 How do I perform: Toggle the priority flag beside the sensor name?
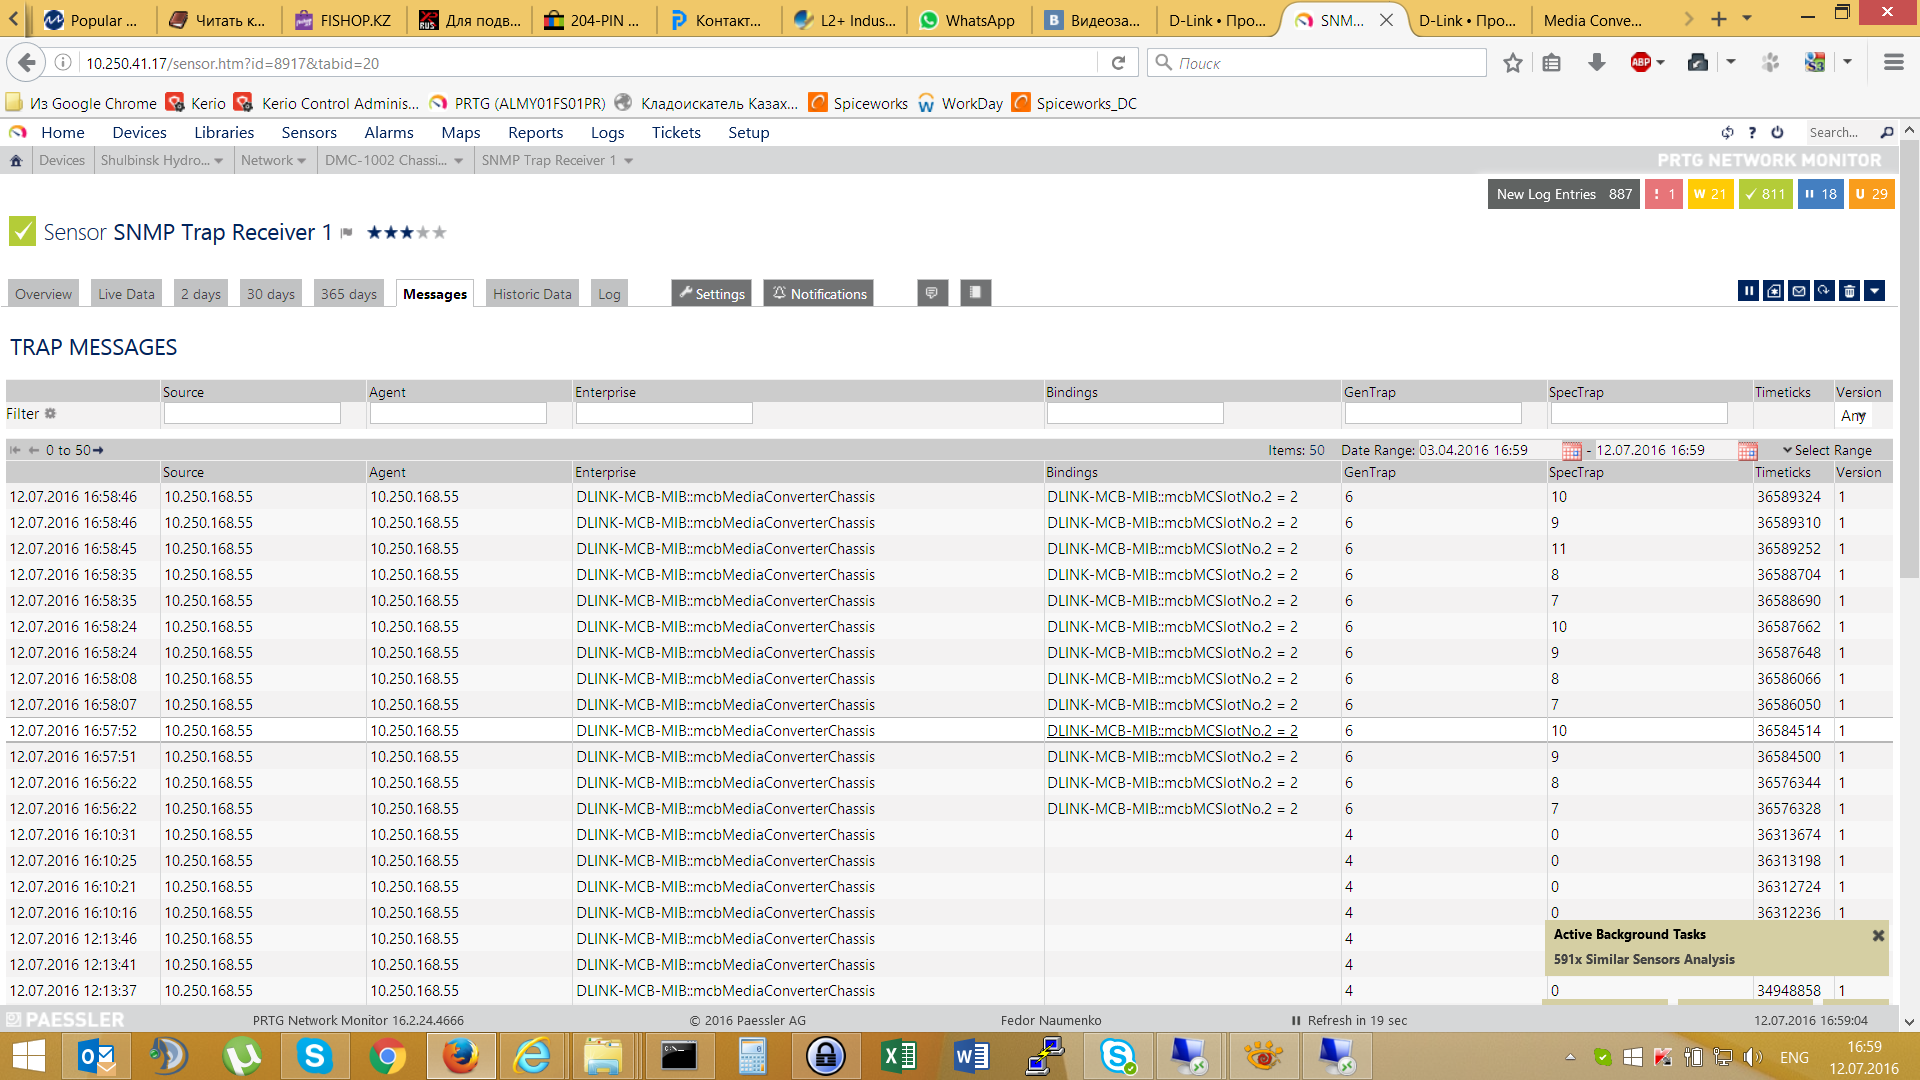coord(347,233)
